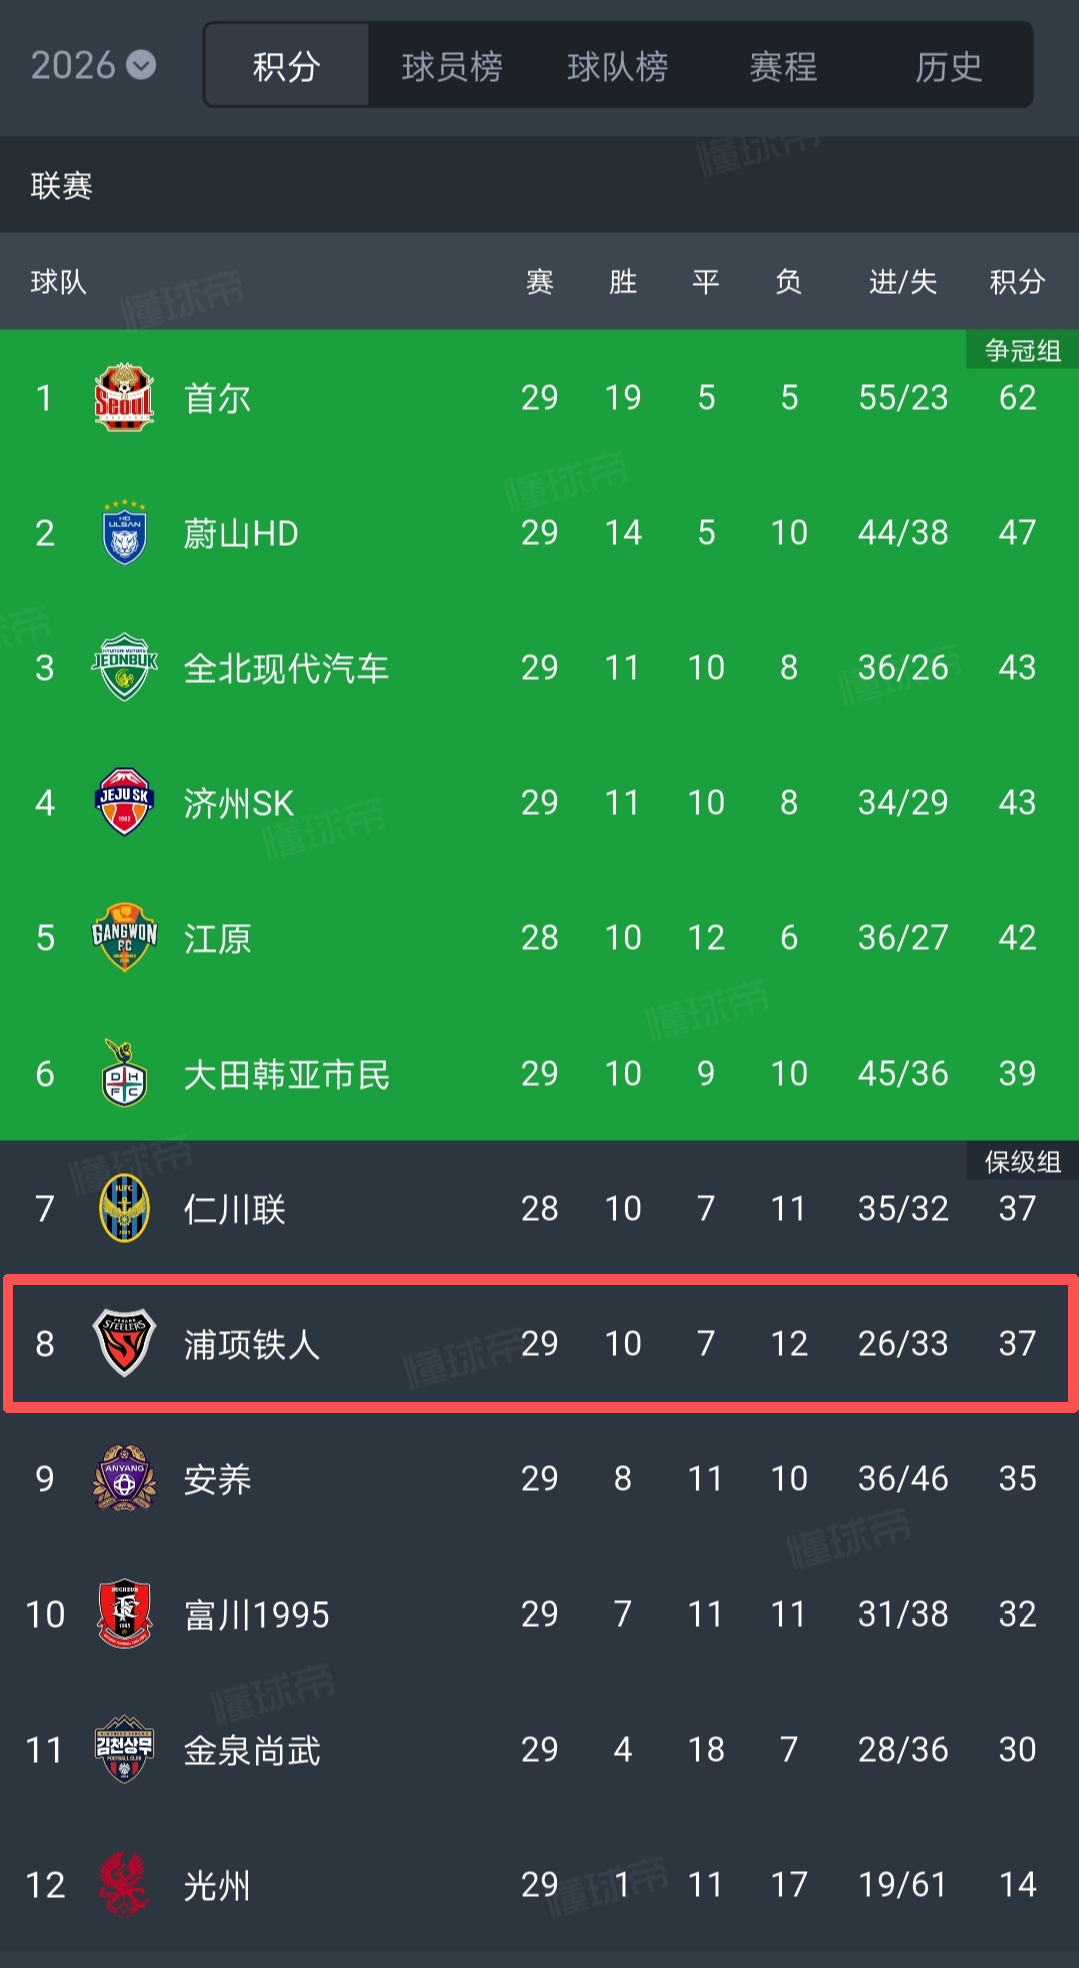Viewport: 1079px width, 1968px height.
Task: Tap the Gangwon FC team crest
Action: (125, 938)
